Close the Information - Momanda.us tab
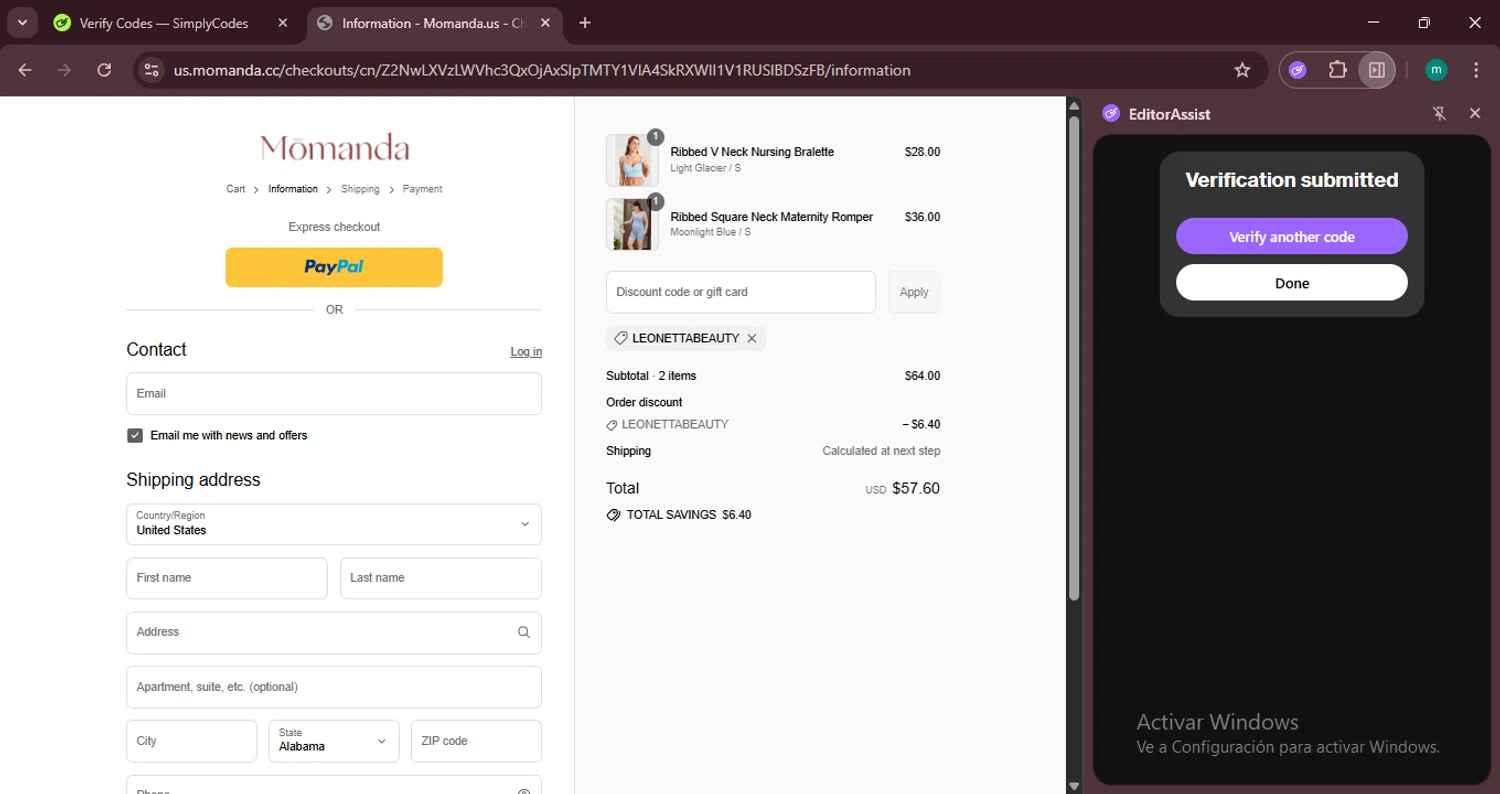The width and height of the screenshot is (1500, 794). point(545,23)
